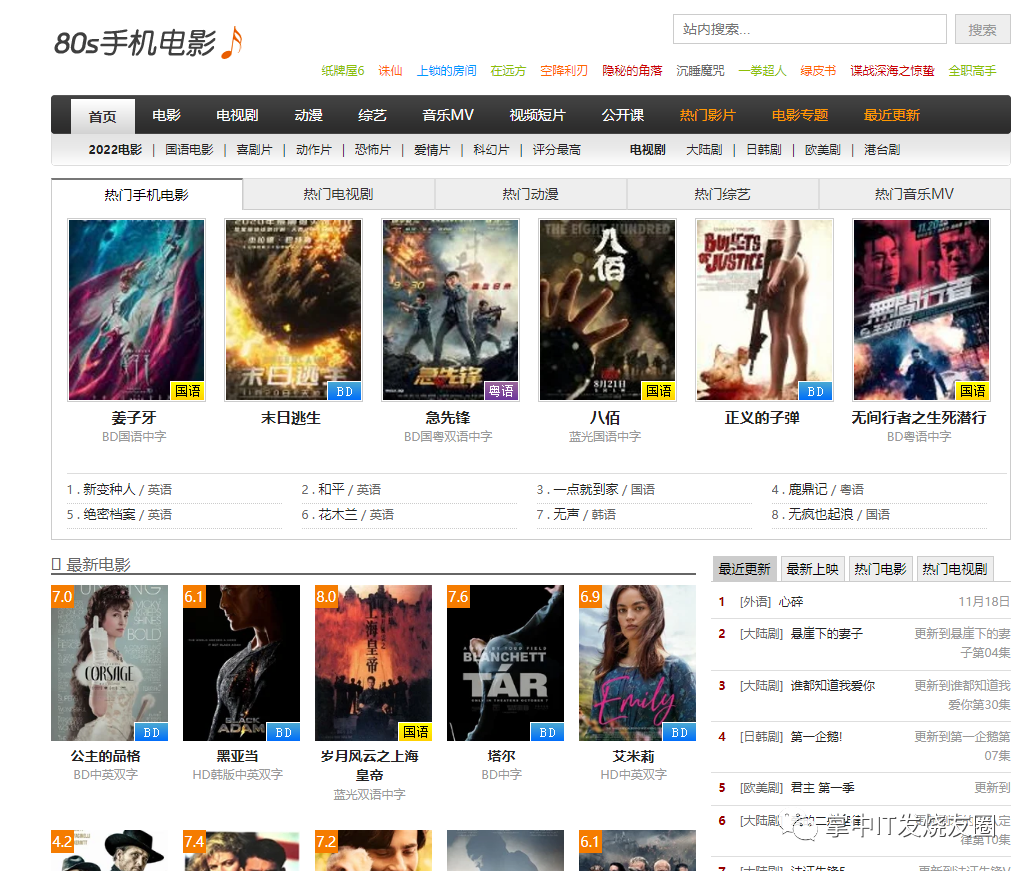The image size is (1030, 871).
Task: Open the 八佰 movie poster
Action: tap(607, 309)
